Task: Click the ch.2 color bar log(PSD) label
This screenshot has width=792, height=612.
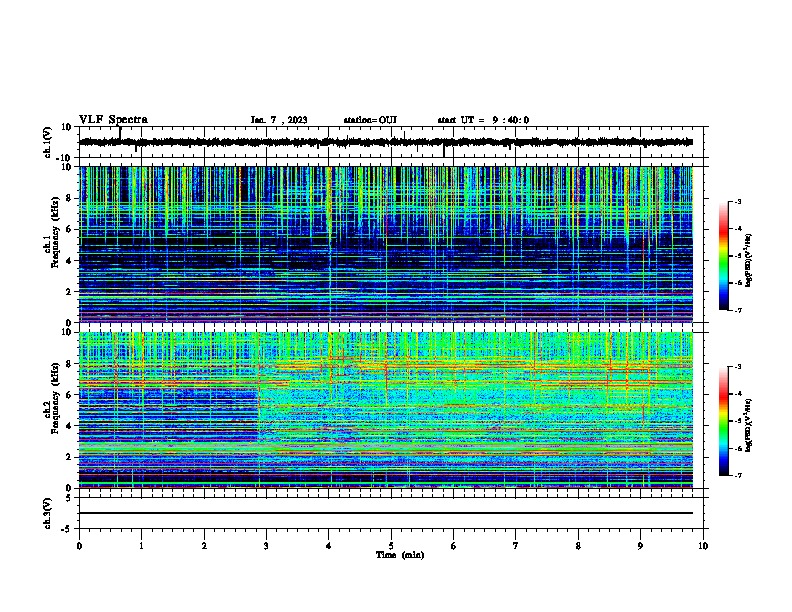Action: [748, 425]
